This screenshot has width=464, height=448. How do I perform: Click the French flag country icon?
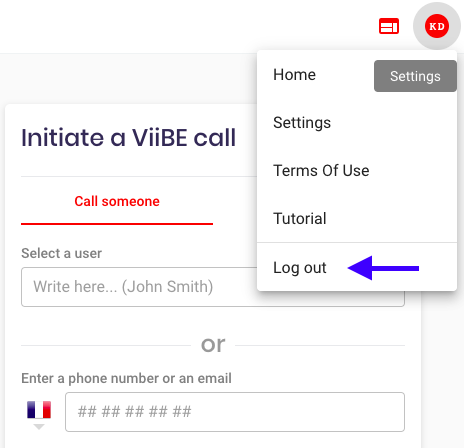39,409
